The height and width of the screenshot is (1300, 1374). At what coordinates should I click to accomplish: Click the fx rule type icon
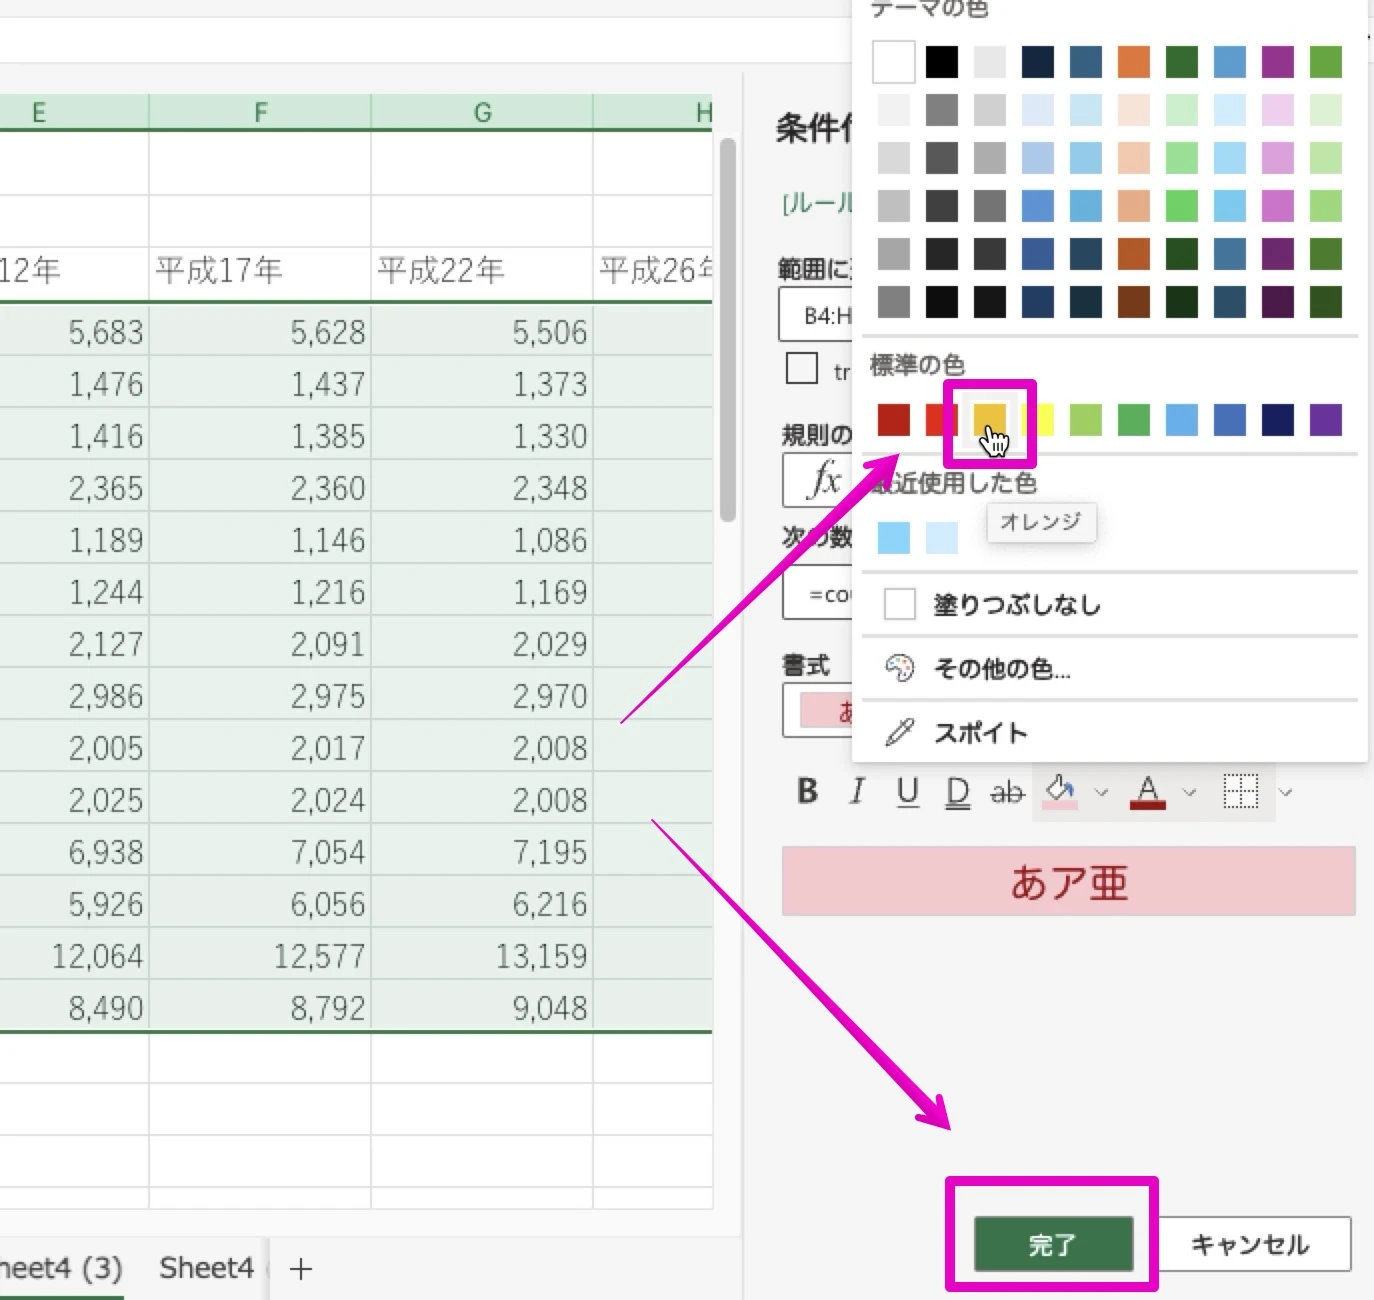[x=825, y=479]
